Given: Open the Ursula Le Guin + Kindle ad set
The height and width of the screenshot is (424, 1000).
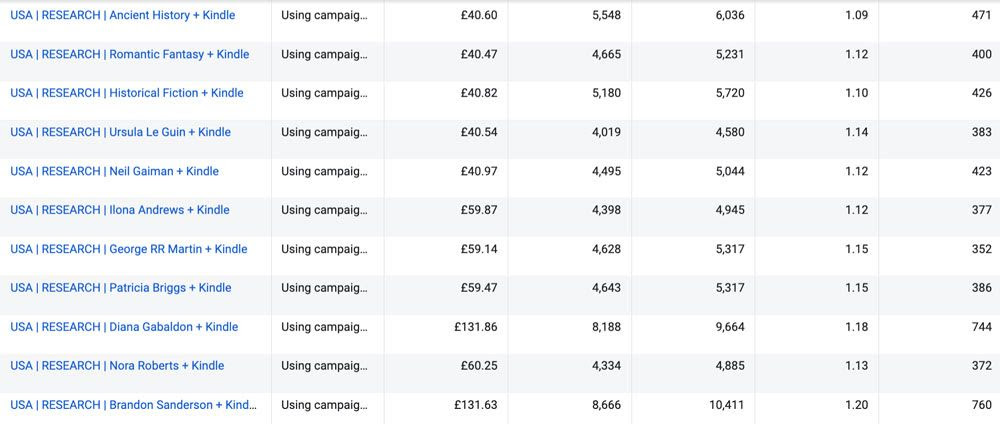Looking at the screenshot, I should coord(120,132).
